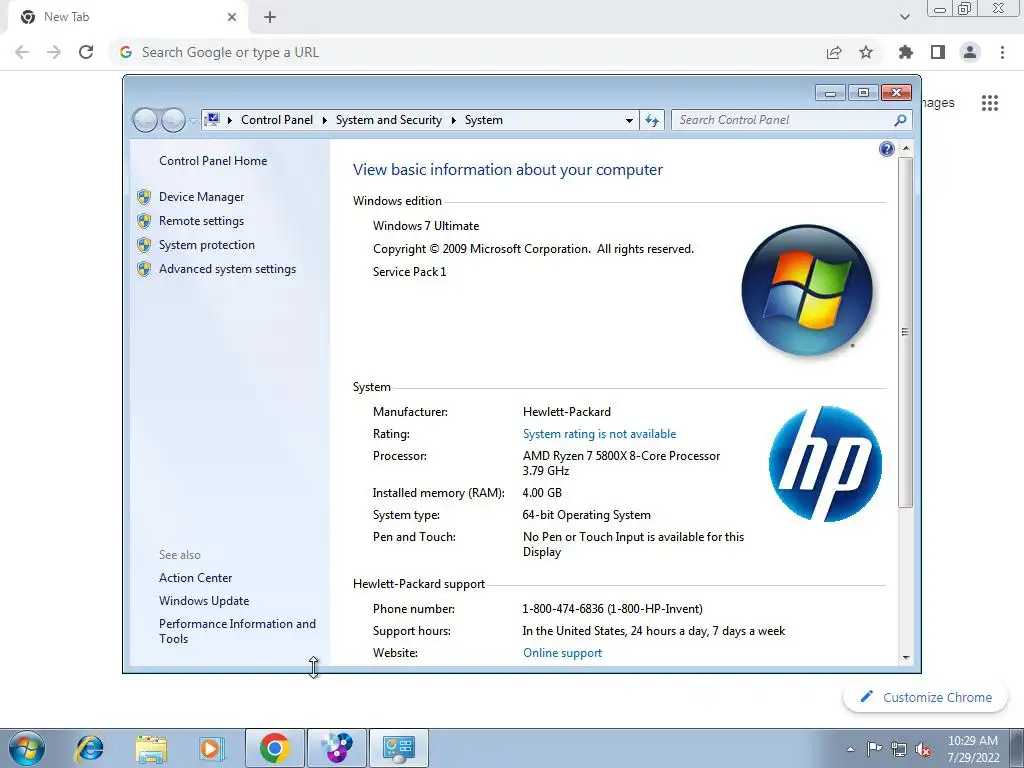Click the magnifier icon in Control Panel search

(x=900, y=120)
